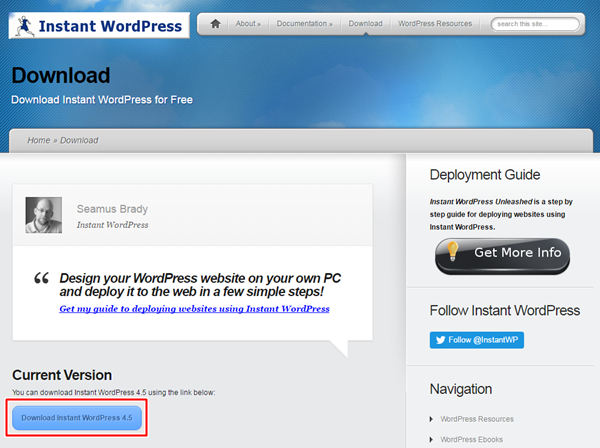Follow @InstantWP on Twitter
Image resolution: width=600 pixels, height=448 pixels.
tap(477, 340)
